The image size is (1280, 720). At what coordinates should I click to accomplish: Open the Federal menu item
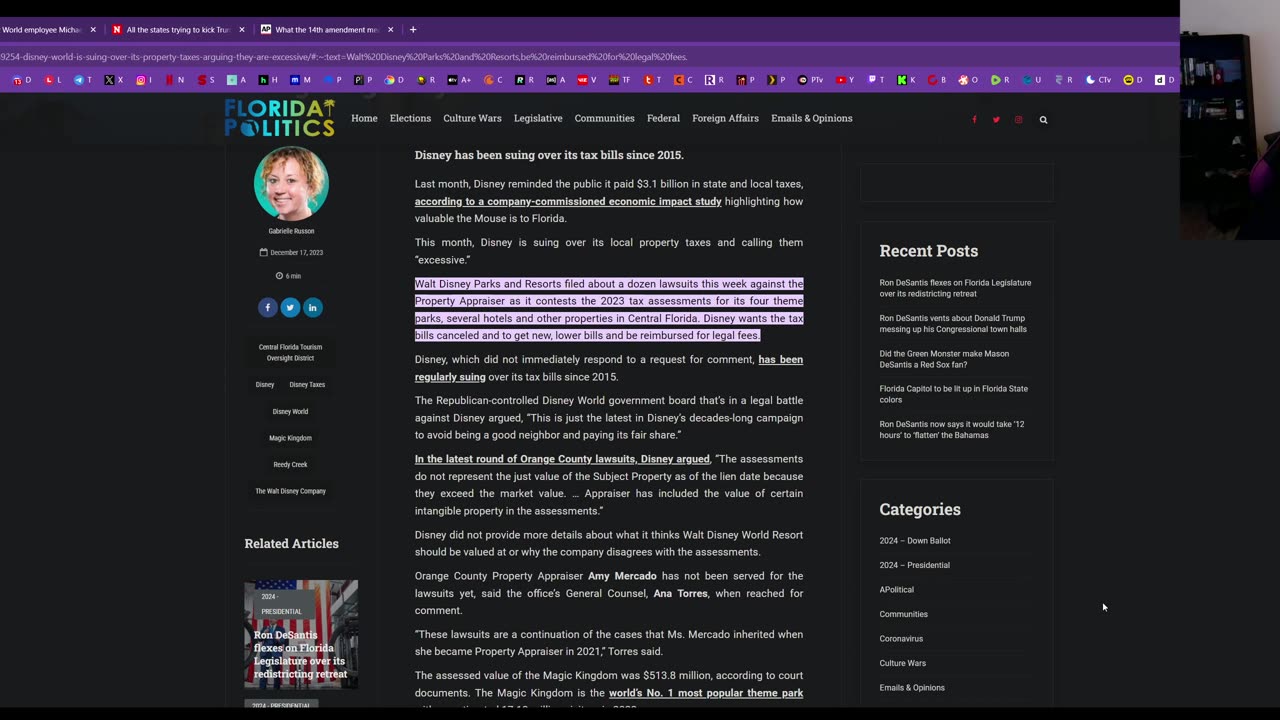point(663,118)
